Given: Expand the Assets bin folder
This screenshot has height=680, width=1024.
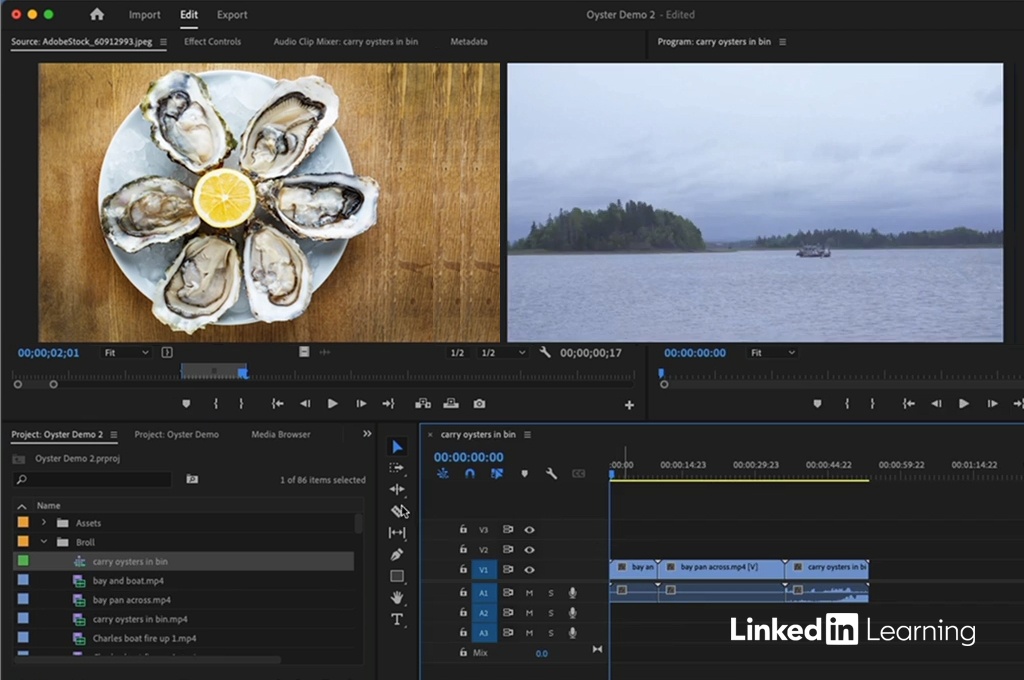Looking at the screenshot, I should (x=44, y=523).
